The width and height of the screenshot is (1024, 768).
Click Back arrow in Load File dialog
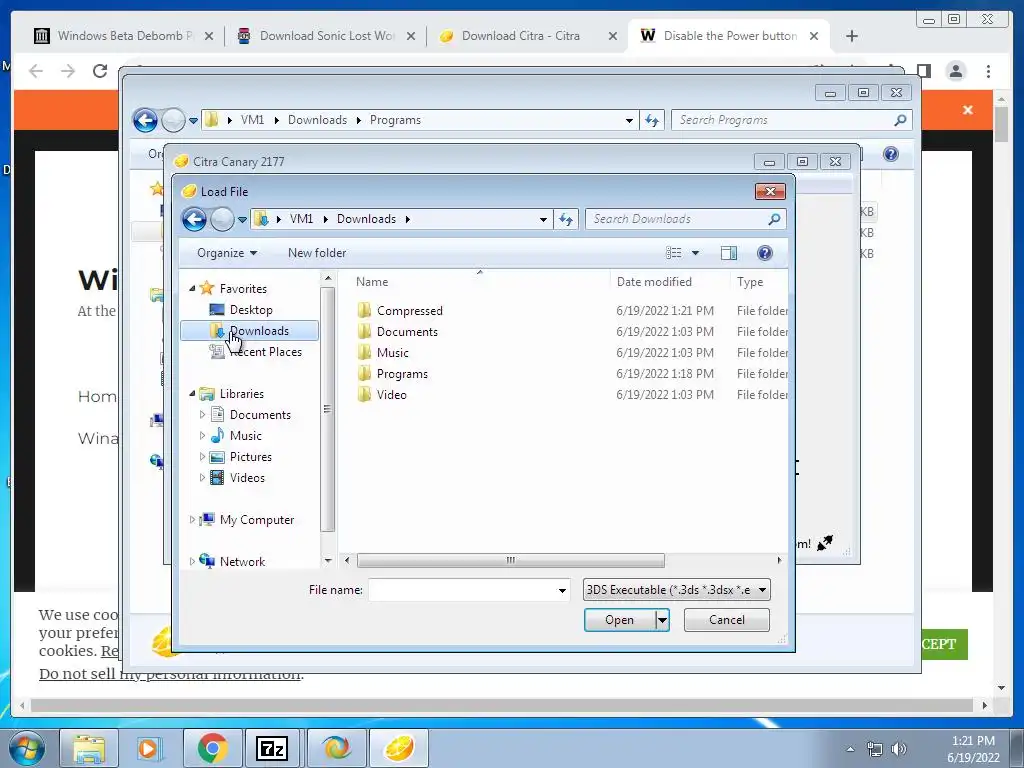(194, 219)
